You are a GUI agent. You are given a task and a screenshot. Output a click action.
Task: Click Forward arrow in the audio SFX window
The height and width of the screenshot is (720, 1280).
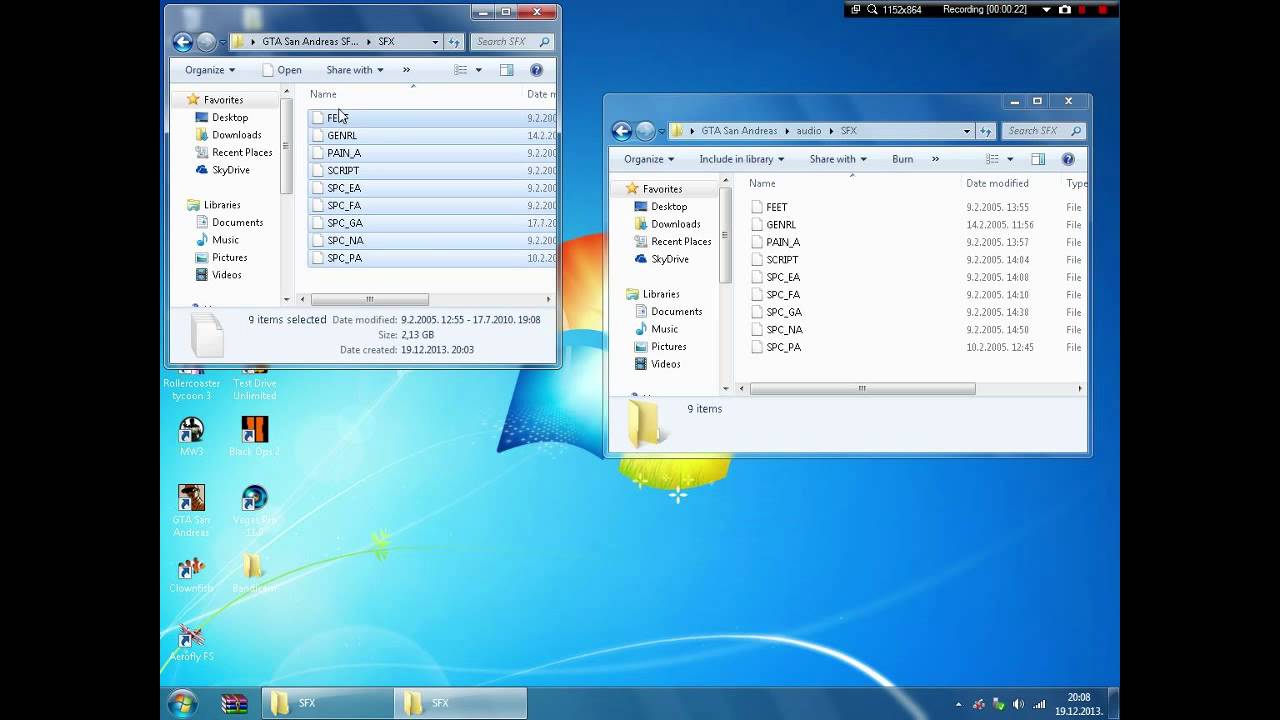645,131
